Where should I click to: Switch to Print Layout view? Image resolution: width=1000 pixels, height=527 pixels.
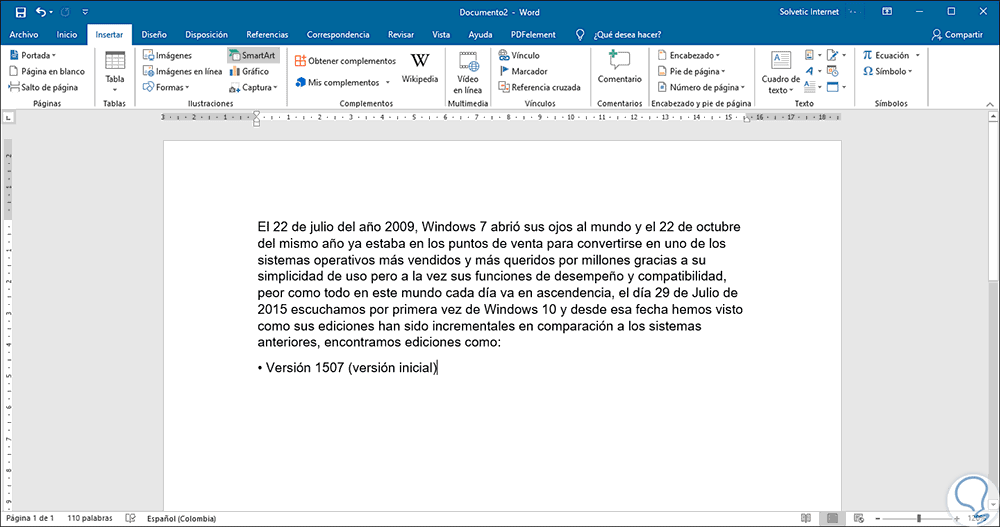tap(832, 519)
